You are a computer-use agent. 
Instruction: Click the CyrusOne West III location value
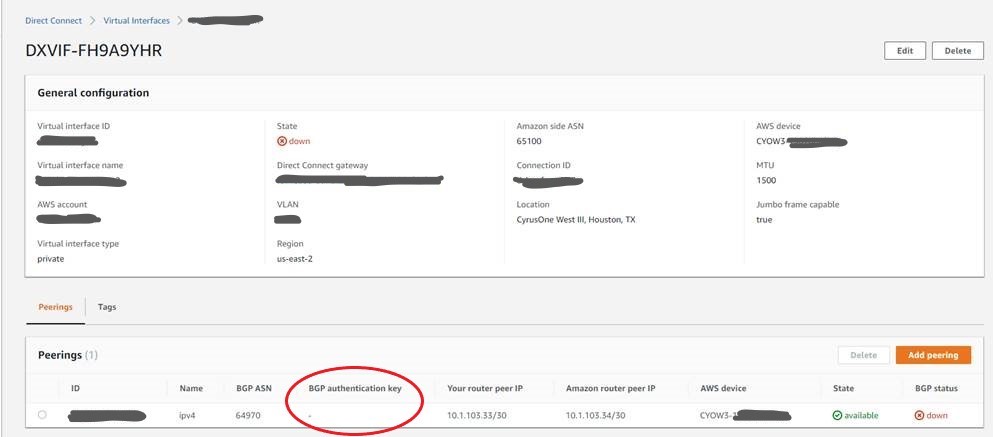576,220
